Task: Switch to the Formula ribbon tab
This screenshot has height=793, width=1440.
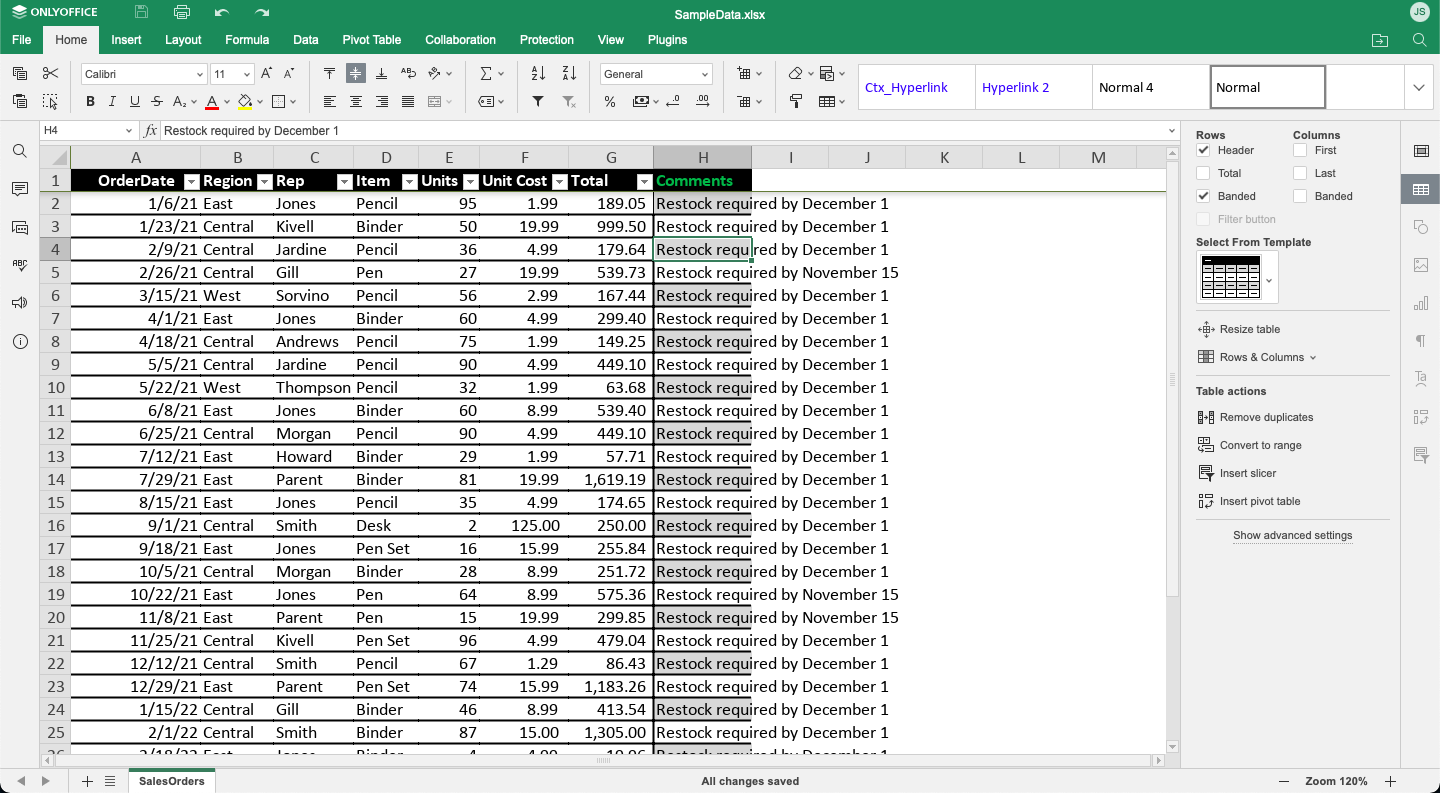Action: click(247, 40)
